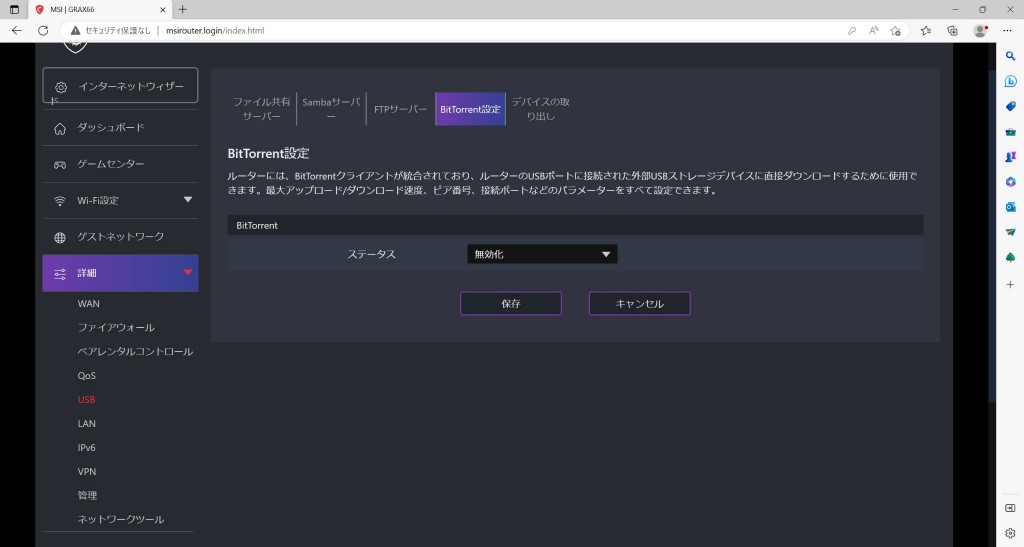Open the sidebar shopping tag icon
This screenshot has width=1024, height=547.
pyautogui.click(x=1010, y=106)
